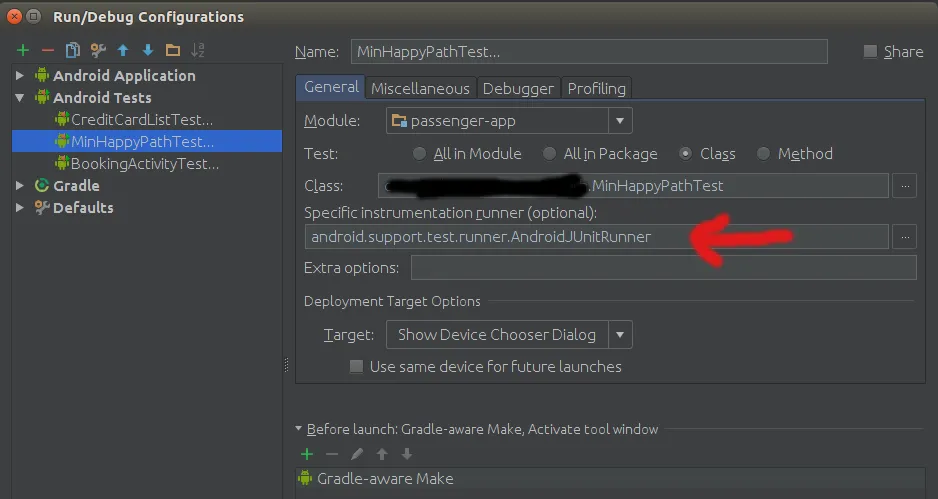Browse for test class with ellipsis button
938x499 pixels.
(x=904, y=186)
